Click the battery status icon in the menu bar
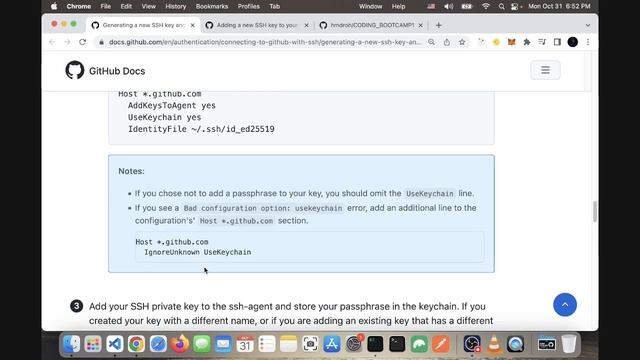 (x=467, y=7)
